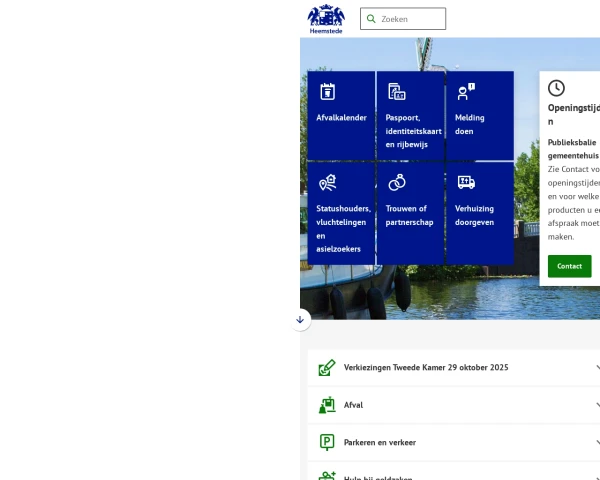Viewport: 600px width, 480px height.
Task: Expand Verkiezingen Tweede Kamer 29 oktober 2025
Action: tap(426, 368)
